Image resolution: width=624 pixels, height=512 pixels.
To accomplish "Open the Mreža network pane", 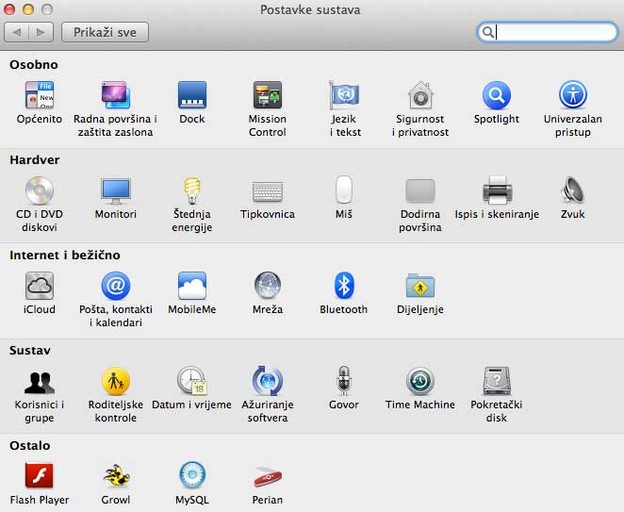I will [x=267, y=286].
